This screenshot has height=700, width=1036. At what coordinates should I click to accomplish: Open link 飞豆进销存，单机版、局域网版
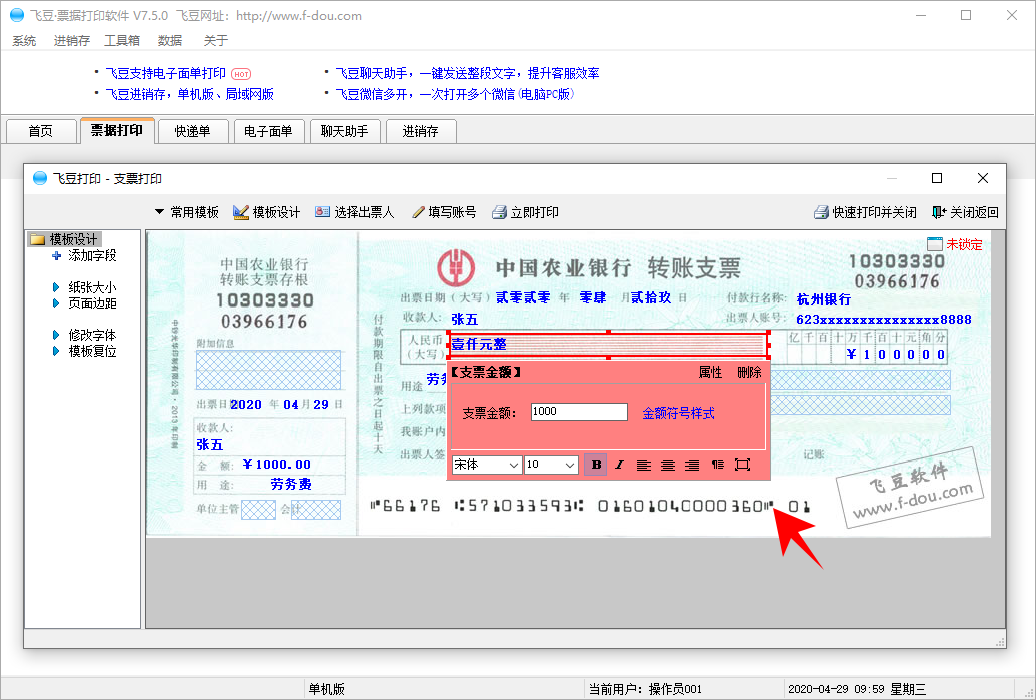point(190,95)
